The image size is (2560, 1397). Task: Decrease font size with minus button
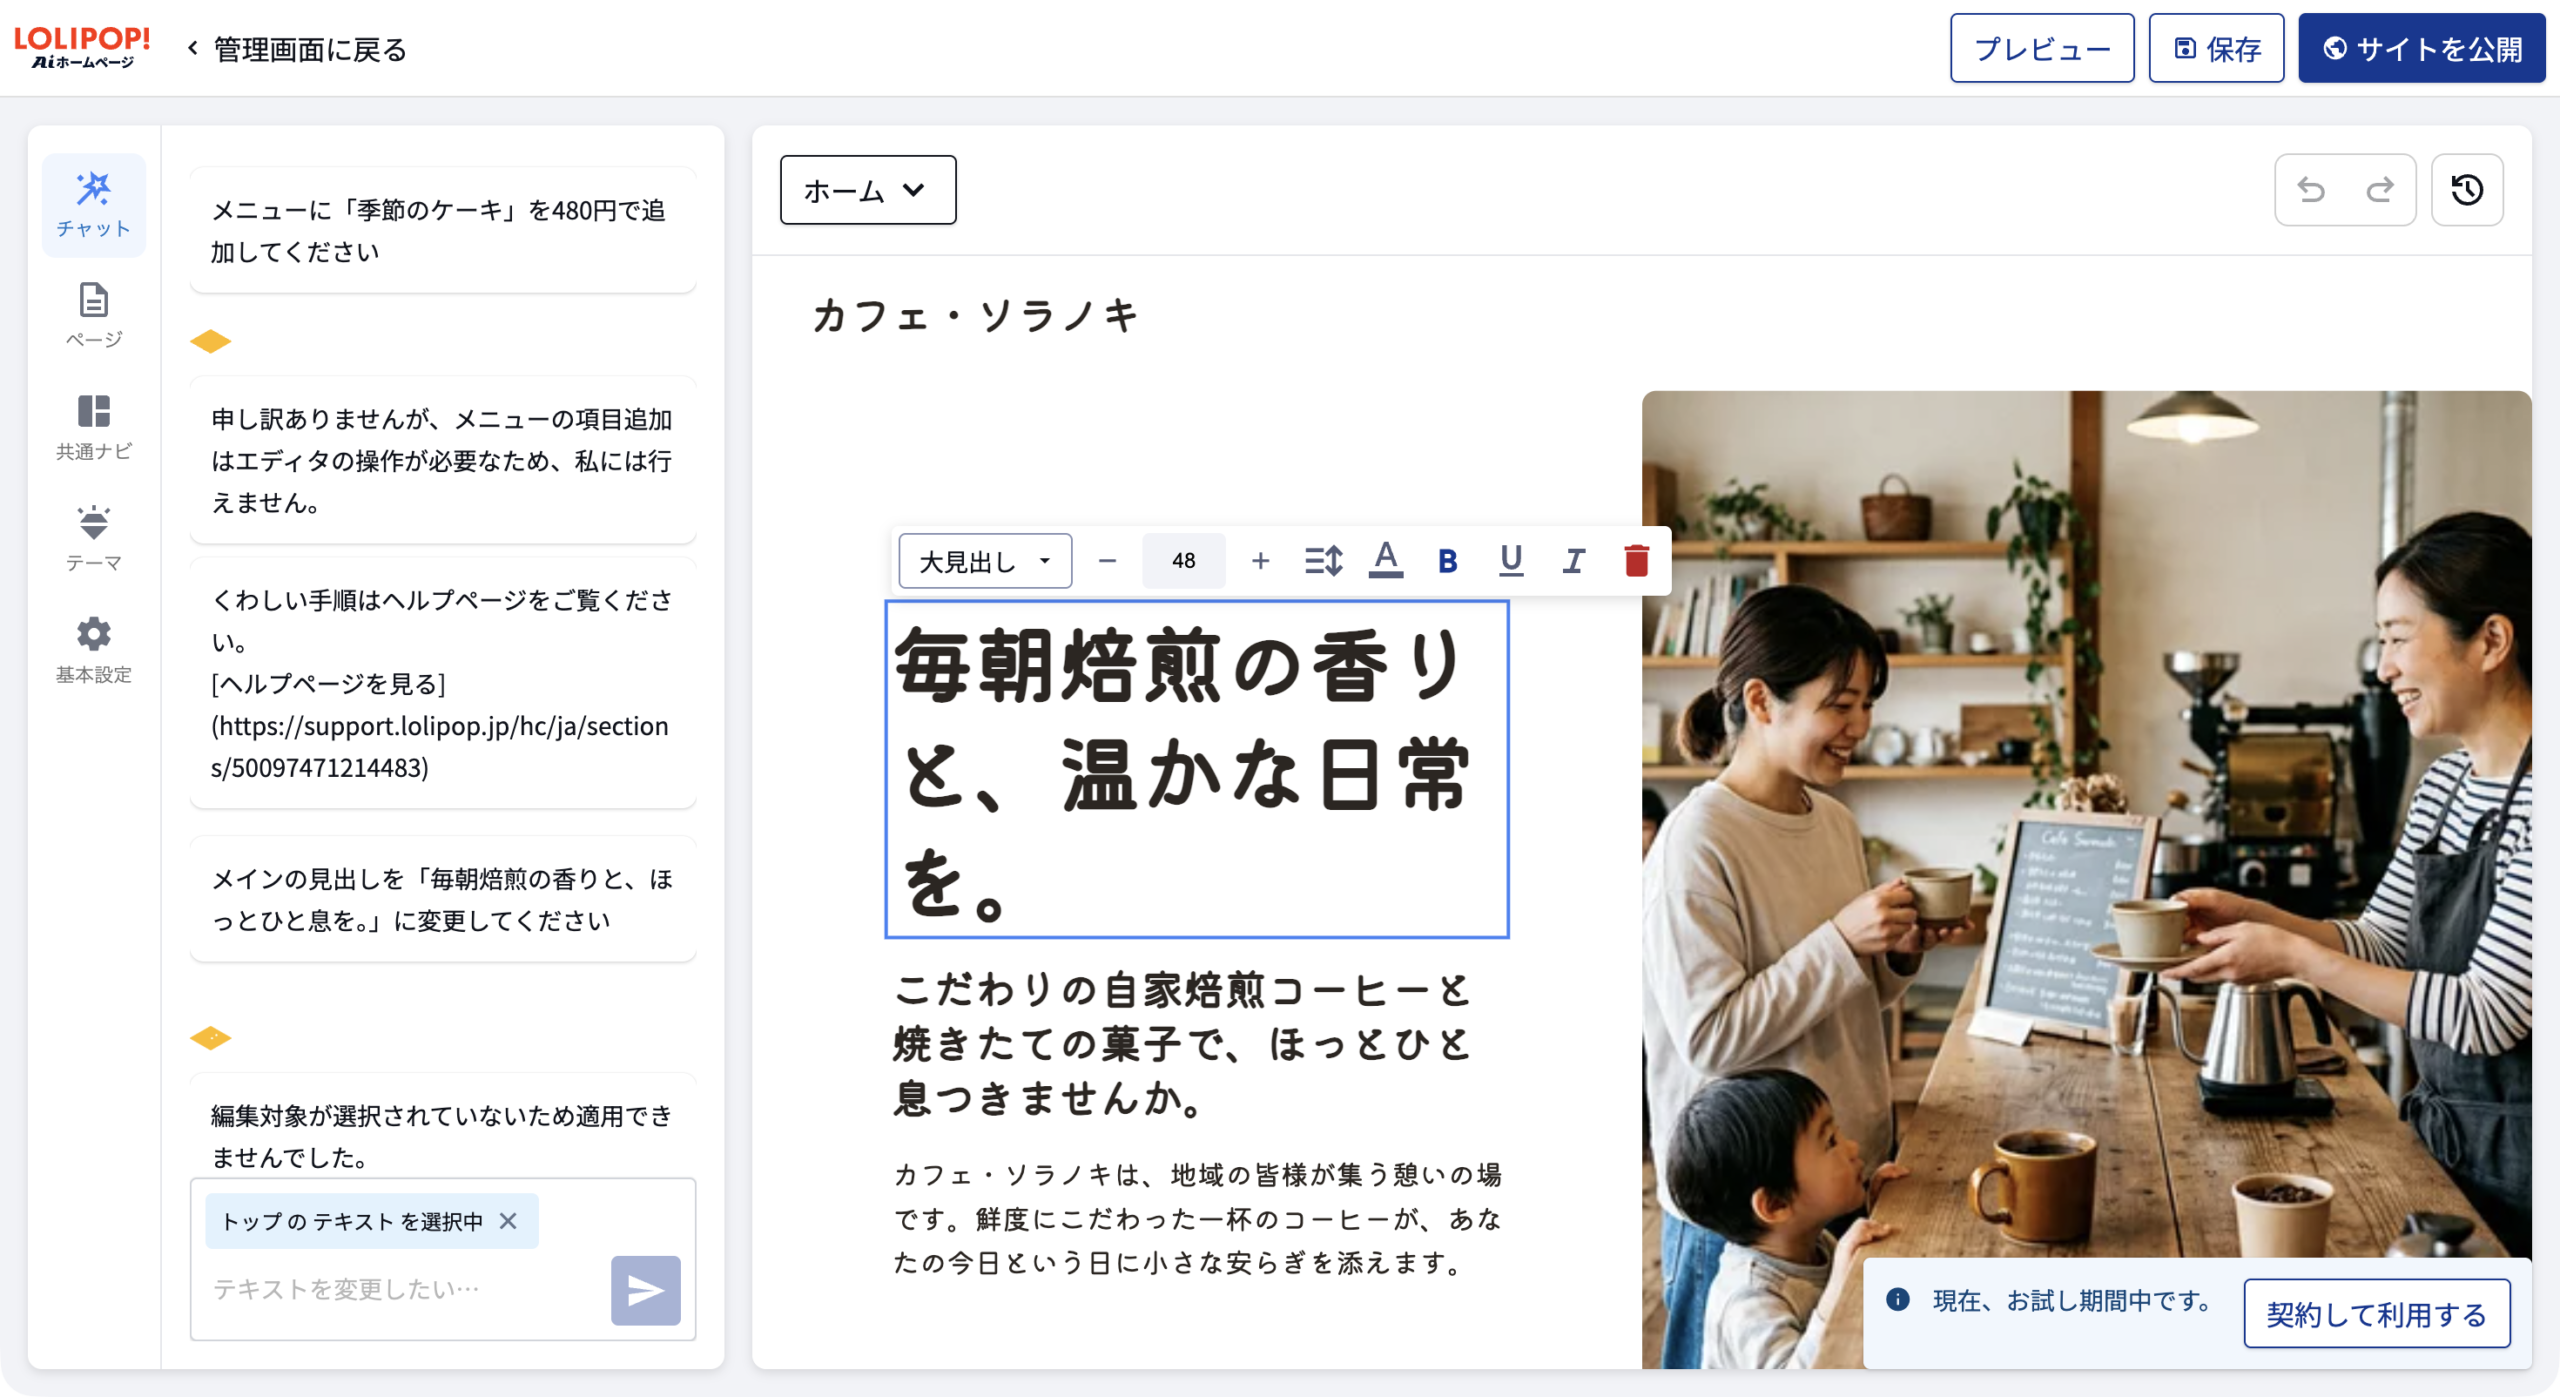pyautogui.click(x=1107, y=561)
